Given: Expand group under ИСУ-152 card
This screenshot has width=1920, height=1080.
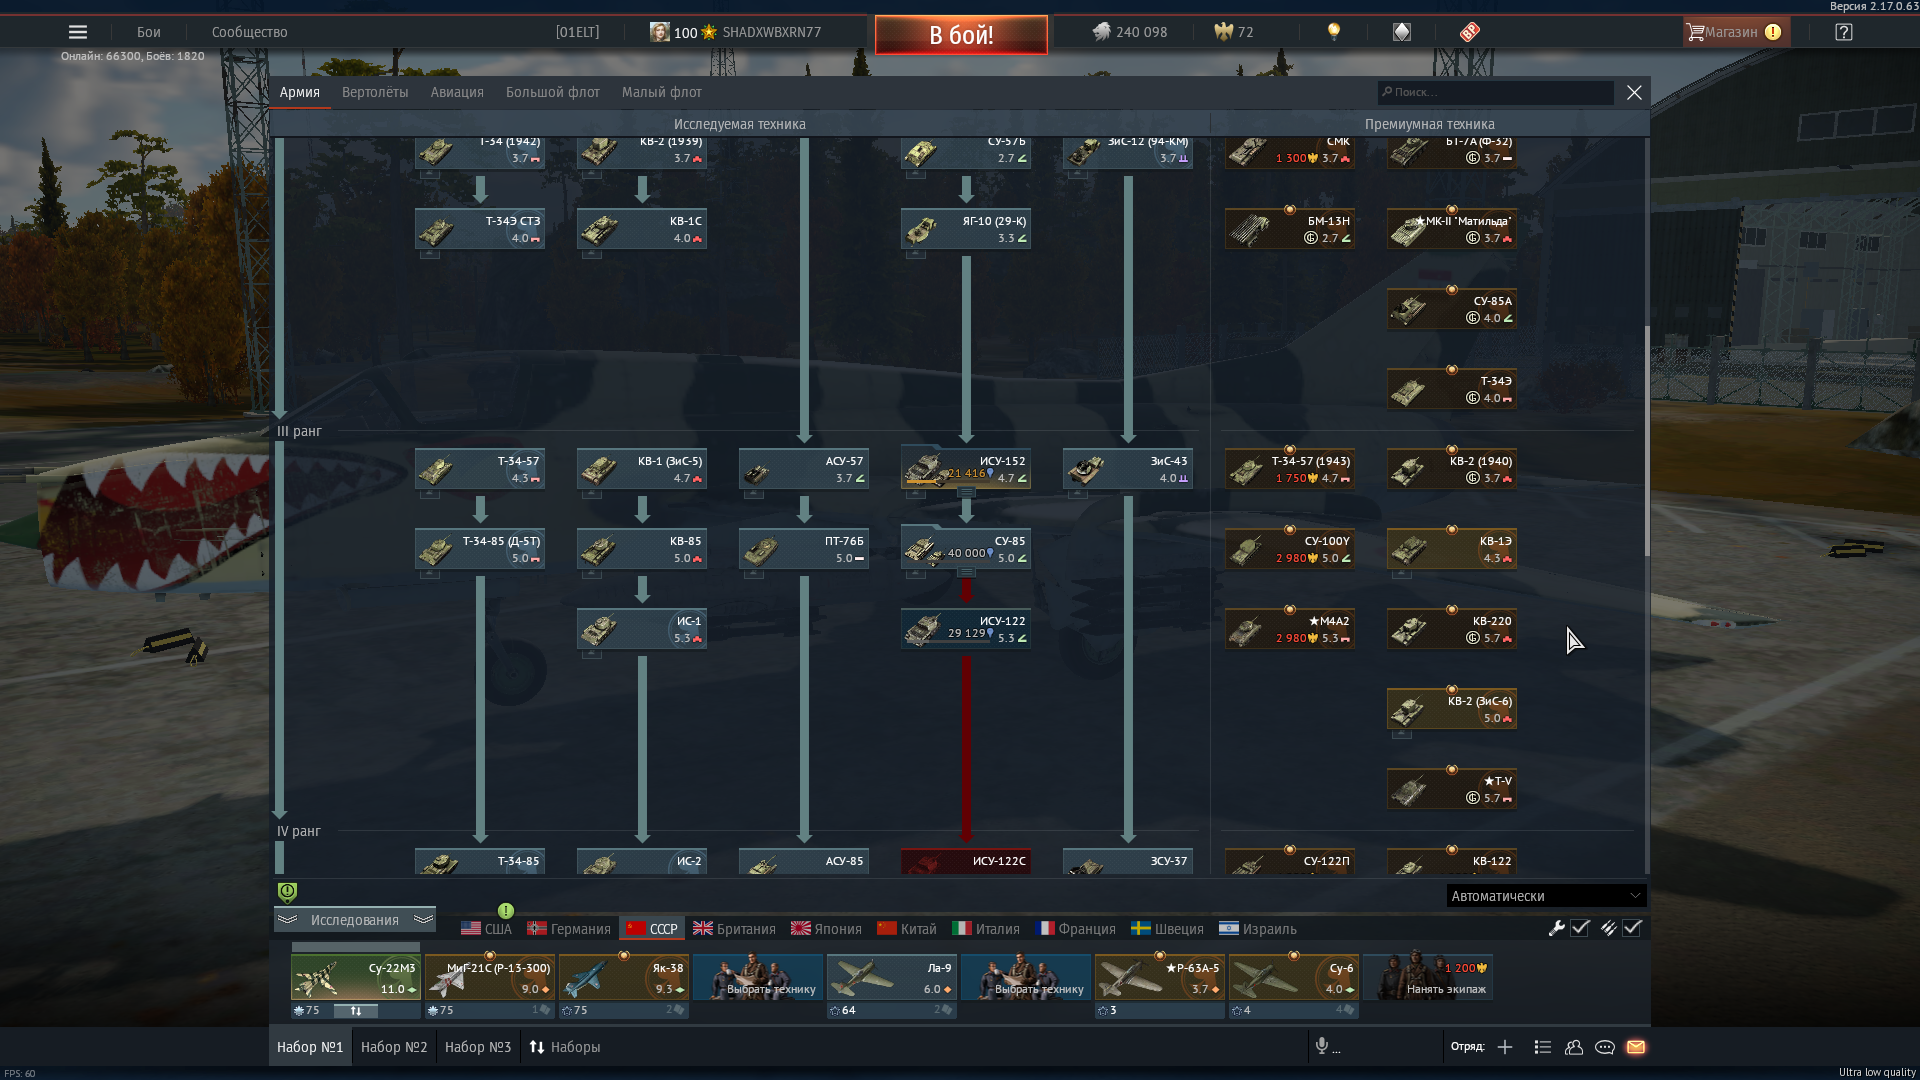Looking at the screenshot, I should pos(966,493).
